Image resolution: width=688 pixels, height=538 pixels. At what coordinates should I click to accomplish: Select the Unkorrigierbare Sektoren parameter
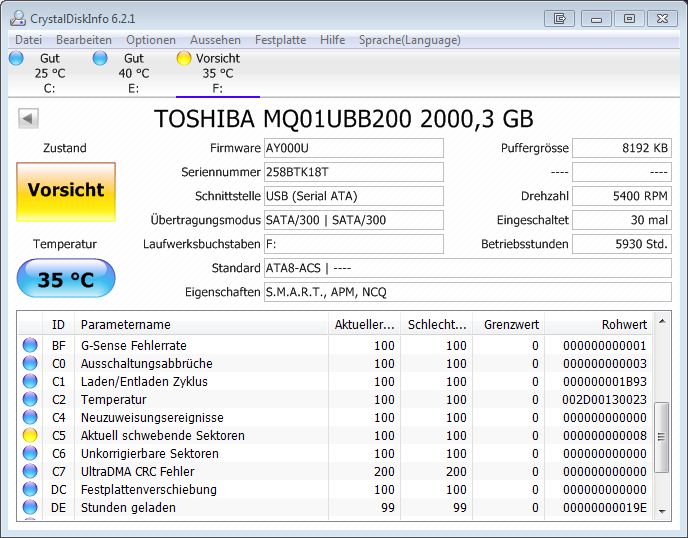point(150,454)
